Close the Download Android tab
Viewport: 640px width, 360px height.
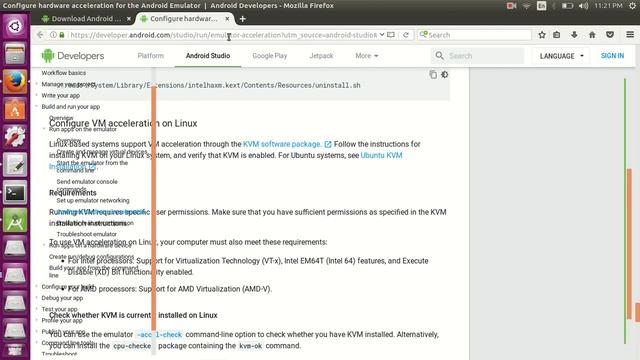tap(129, 19)
